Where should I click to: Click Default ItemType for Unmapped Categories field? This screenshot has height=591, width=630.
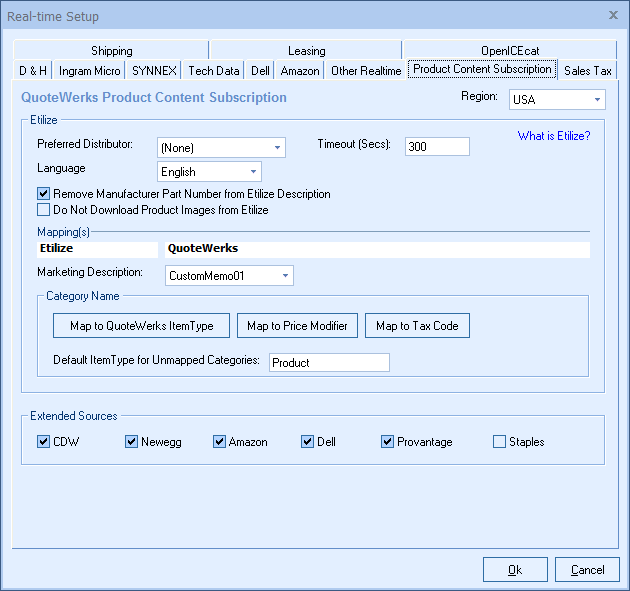pyautogui.click(x=329, y=362)
